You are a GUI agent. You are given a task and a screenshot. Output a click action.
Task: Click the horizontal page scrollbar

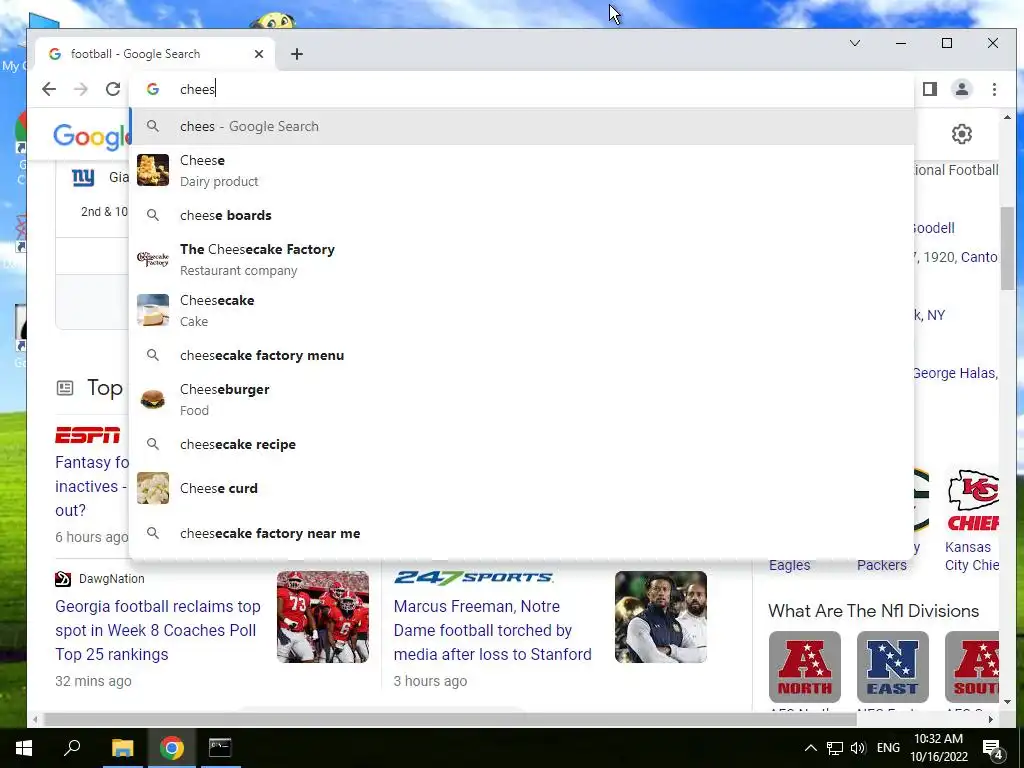click(x=449, y=719)
